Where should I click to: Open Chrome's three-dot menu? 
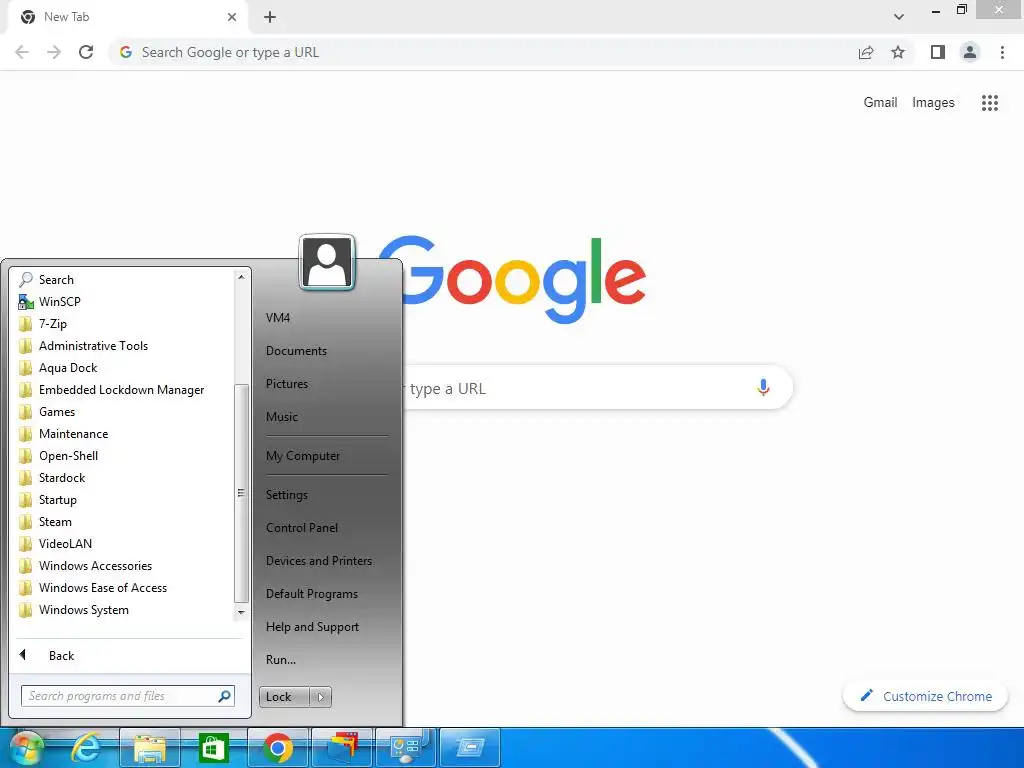(1002, 52)
